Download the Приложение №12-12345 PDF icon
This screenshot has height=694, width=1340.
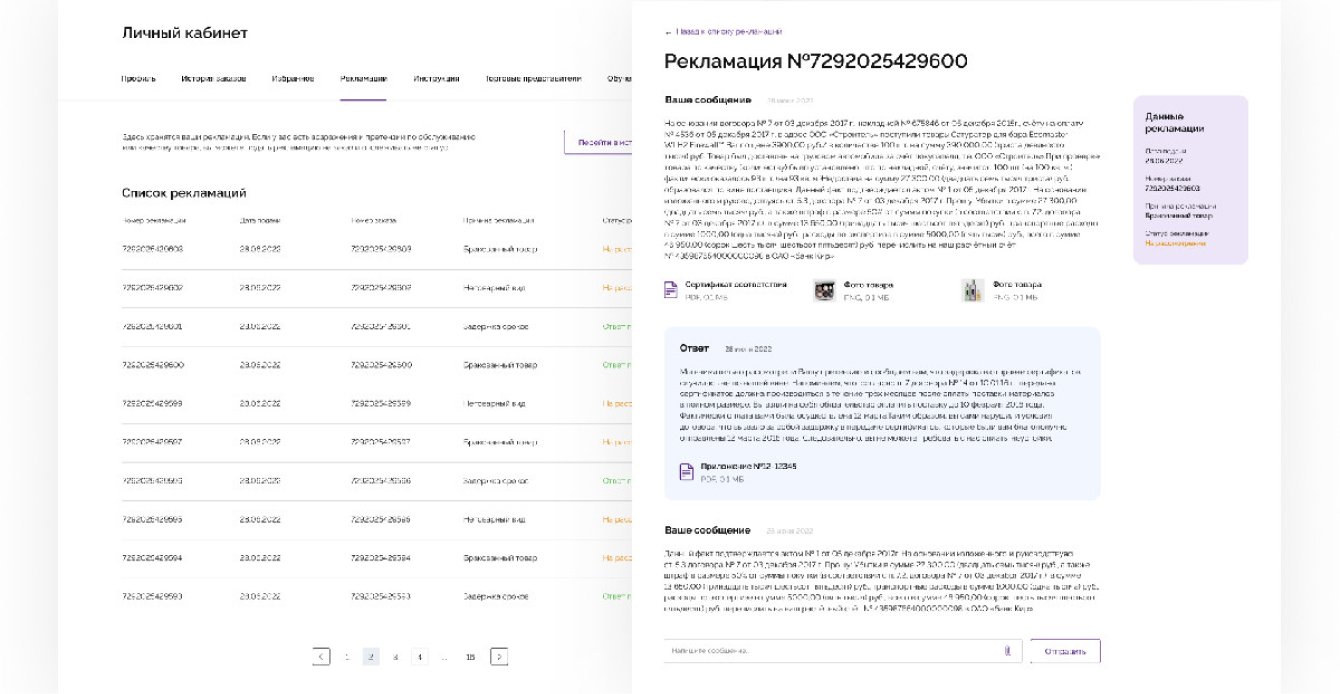[x=686, y=471]
